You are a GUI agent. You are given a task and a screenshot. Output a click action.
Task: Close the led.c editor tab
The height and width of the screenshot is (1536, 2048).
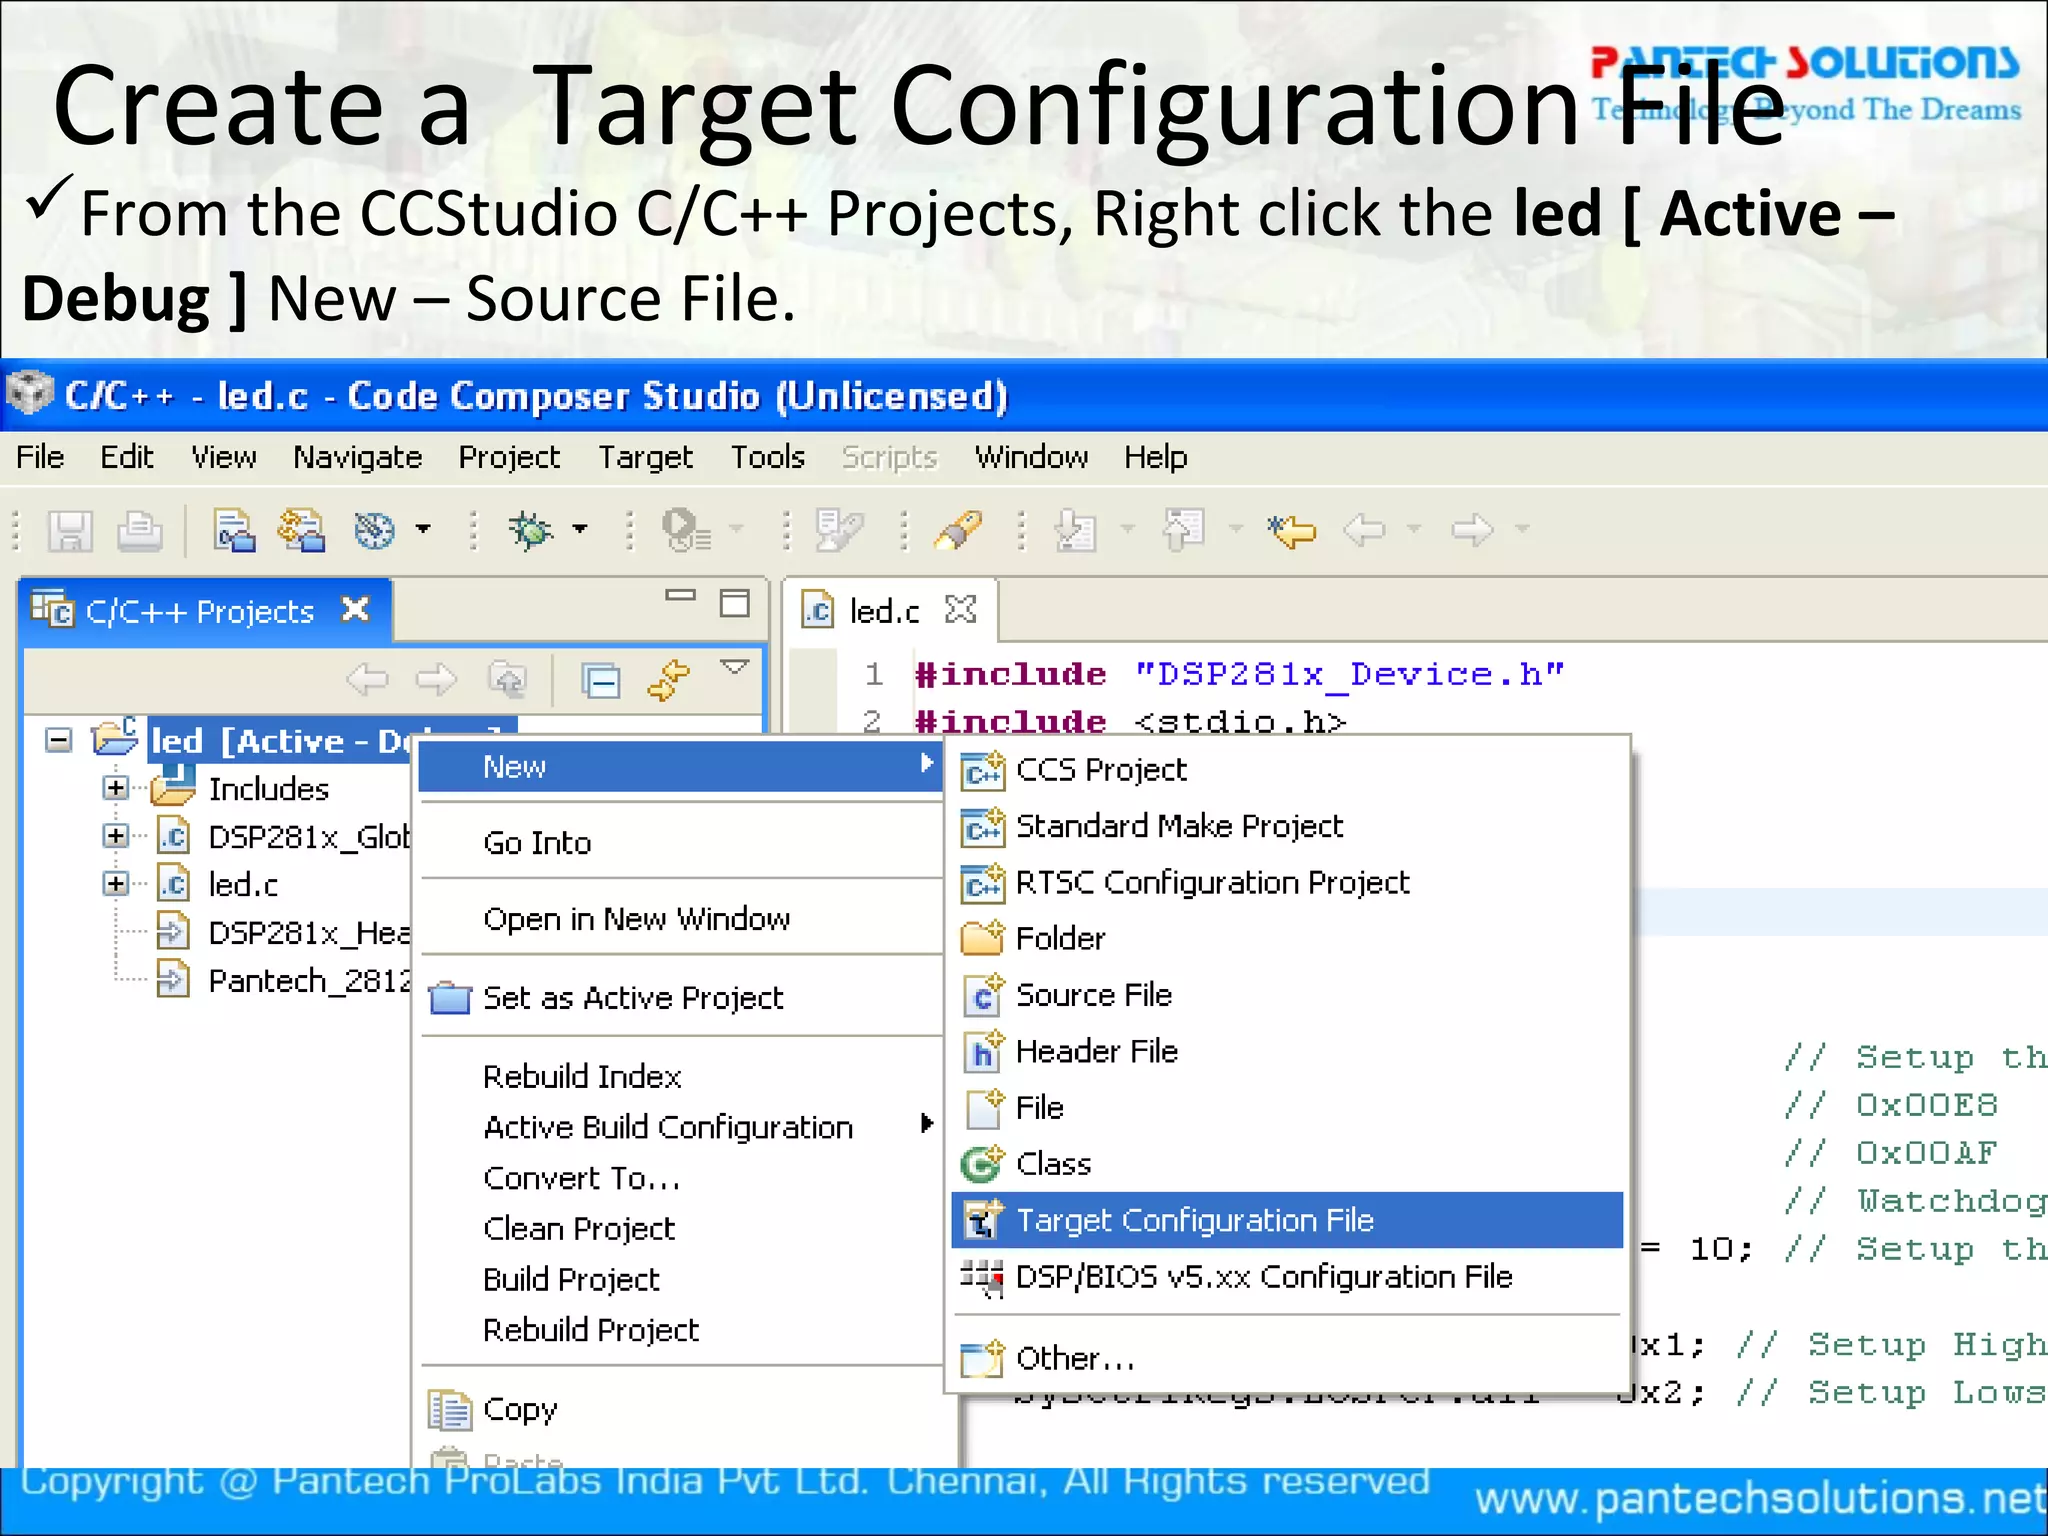click(x=960, y=609)
